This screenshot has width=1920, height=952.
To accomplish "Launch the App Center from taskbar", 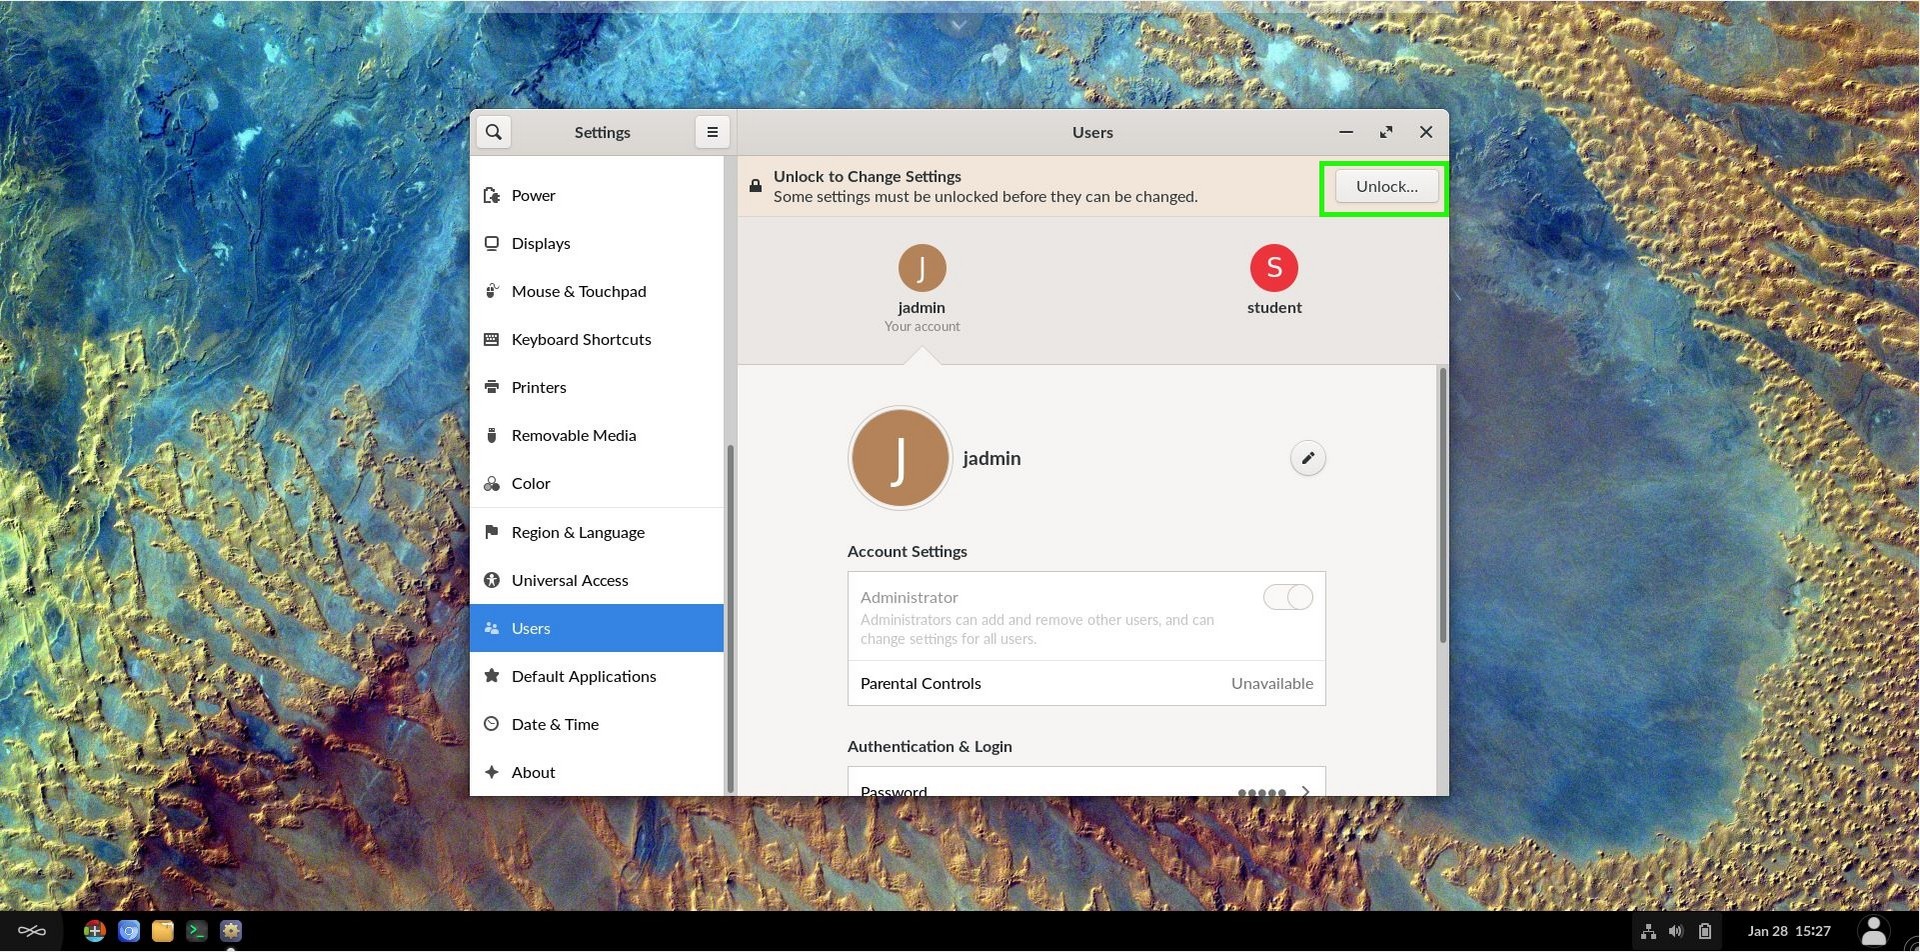I will pos(94,931).
